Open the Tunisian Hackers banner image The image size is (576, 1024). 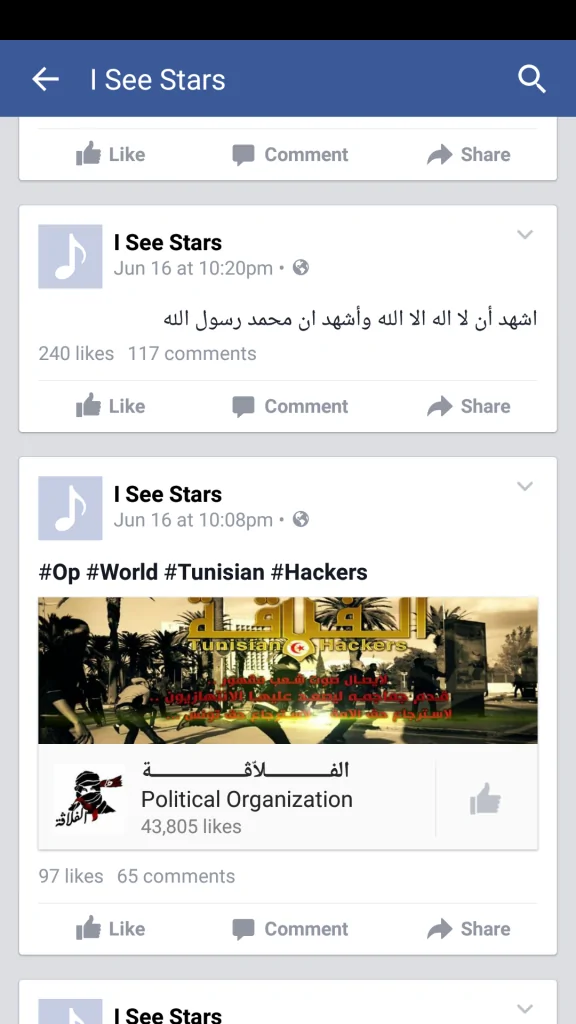[x=288, y=670]
